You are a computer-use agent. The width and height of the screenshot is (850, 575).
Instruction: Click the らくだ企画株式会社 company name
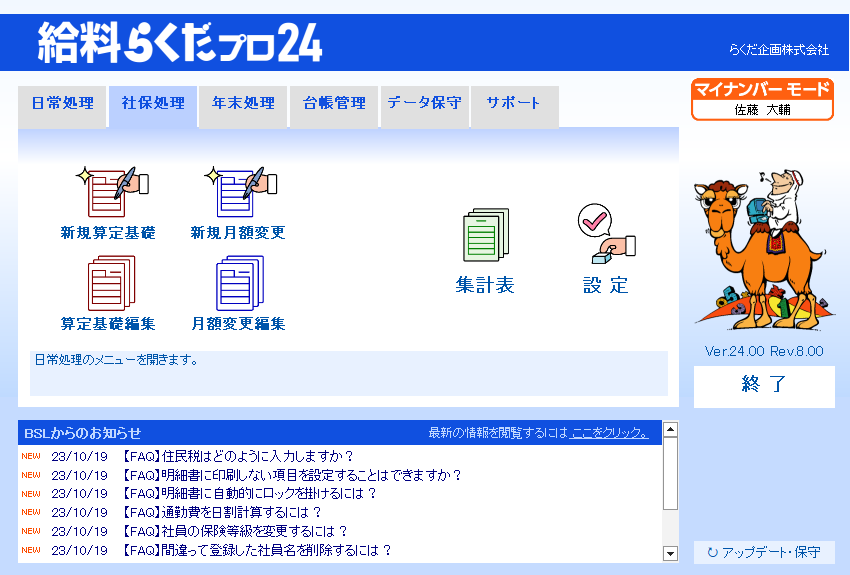pyautogui.click(x=778, y=50)
